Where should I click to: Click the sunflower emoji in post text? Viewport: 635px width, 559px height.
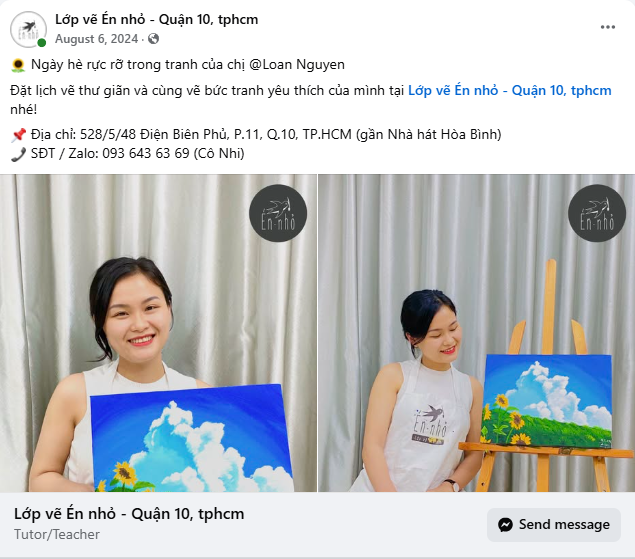click(18, 65)
